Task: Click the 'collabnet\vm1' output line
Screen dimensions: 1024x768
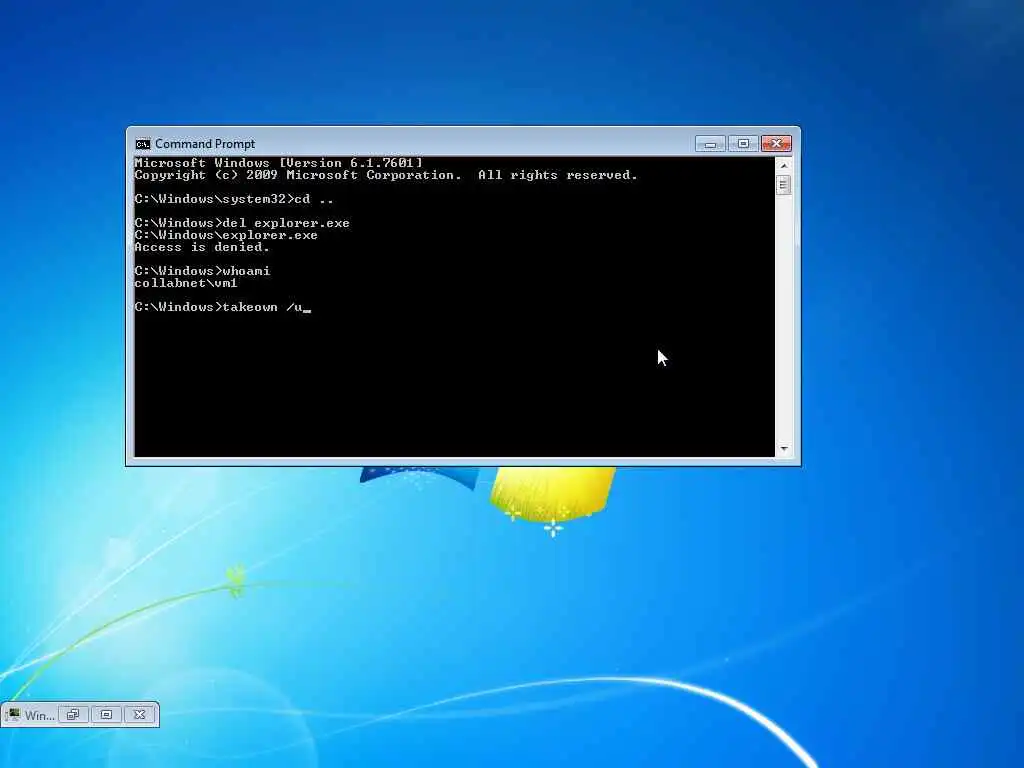Action: pos(186,283)
